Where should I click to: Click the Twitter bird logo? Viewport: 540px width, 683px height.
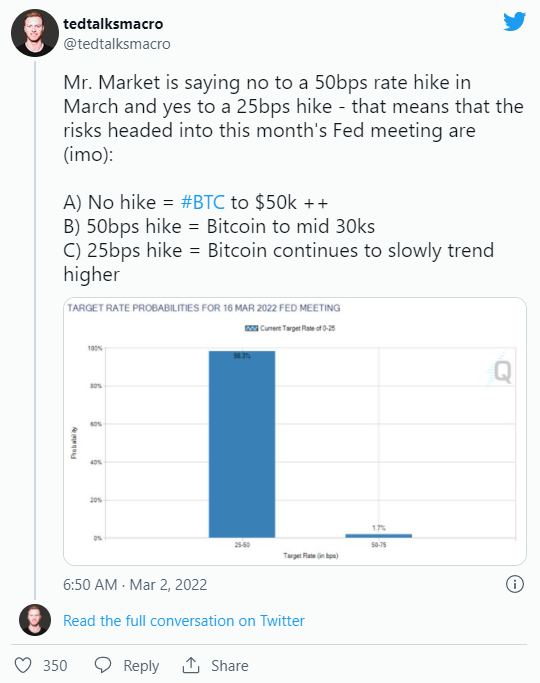[x=514, y=22]
